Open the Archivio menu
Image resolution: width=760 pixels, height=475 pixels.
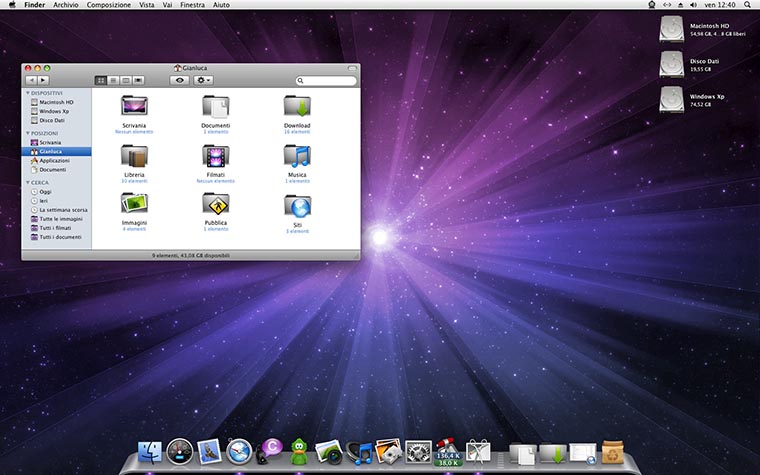65,5
